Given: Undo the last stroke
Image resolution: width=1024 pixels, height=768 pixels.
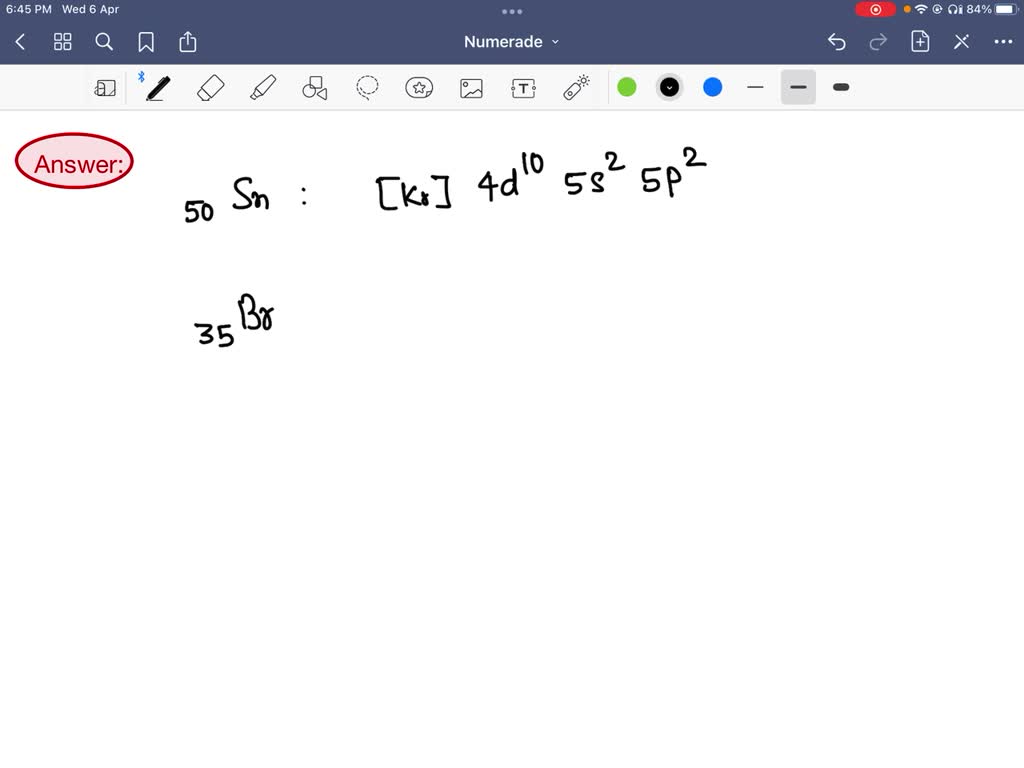Looking at the screenshot, I should coord(837,42).
